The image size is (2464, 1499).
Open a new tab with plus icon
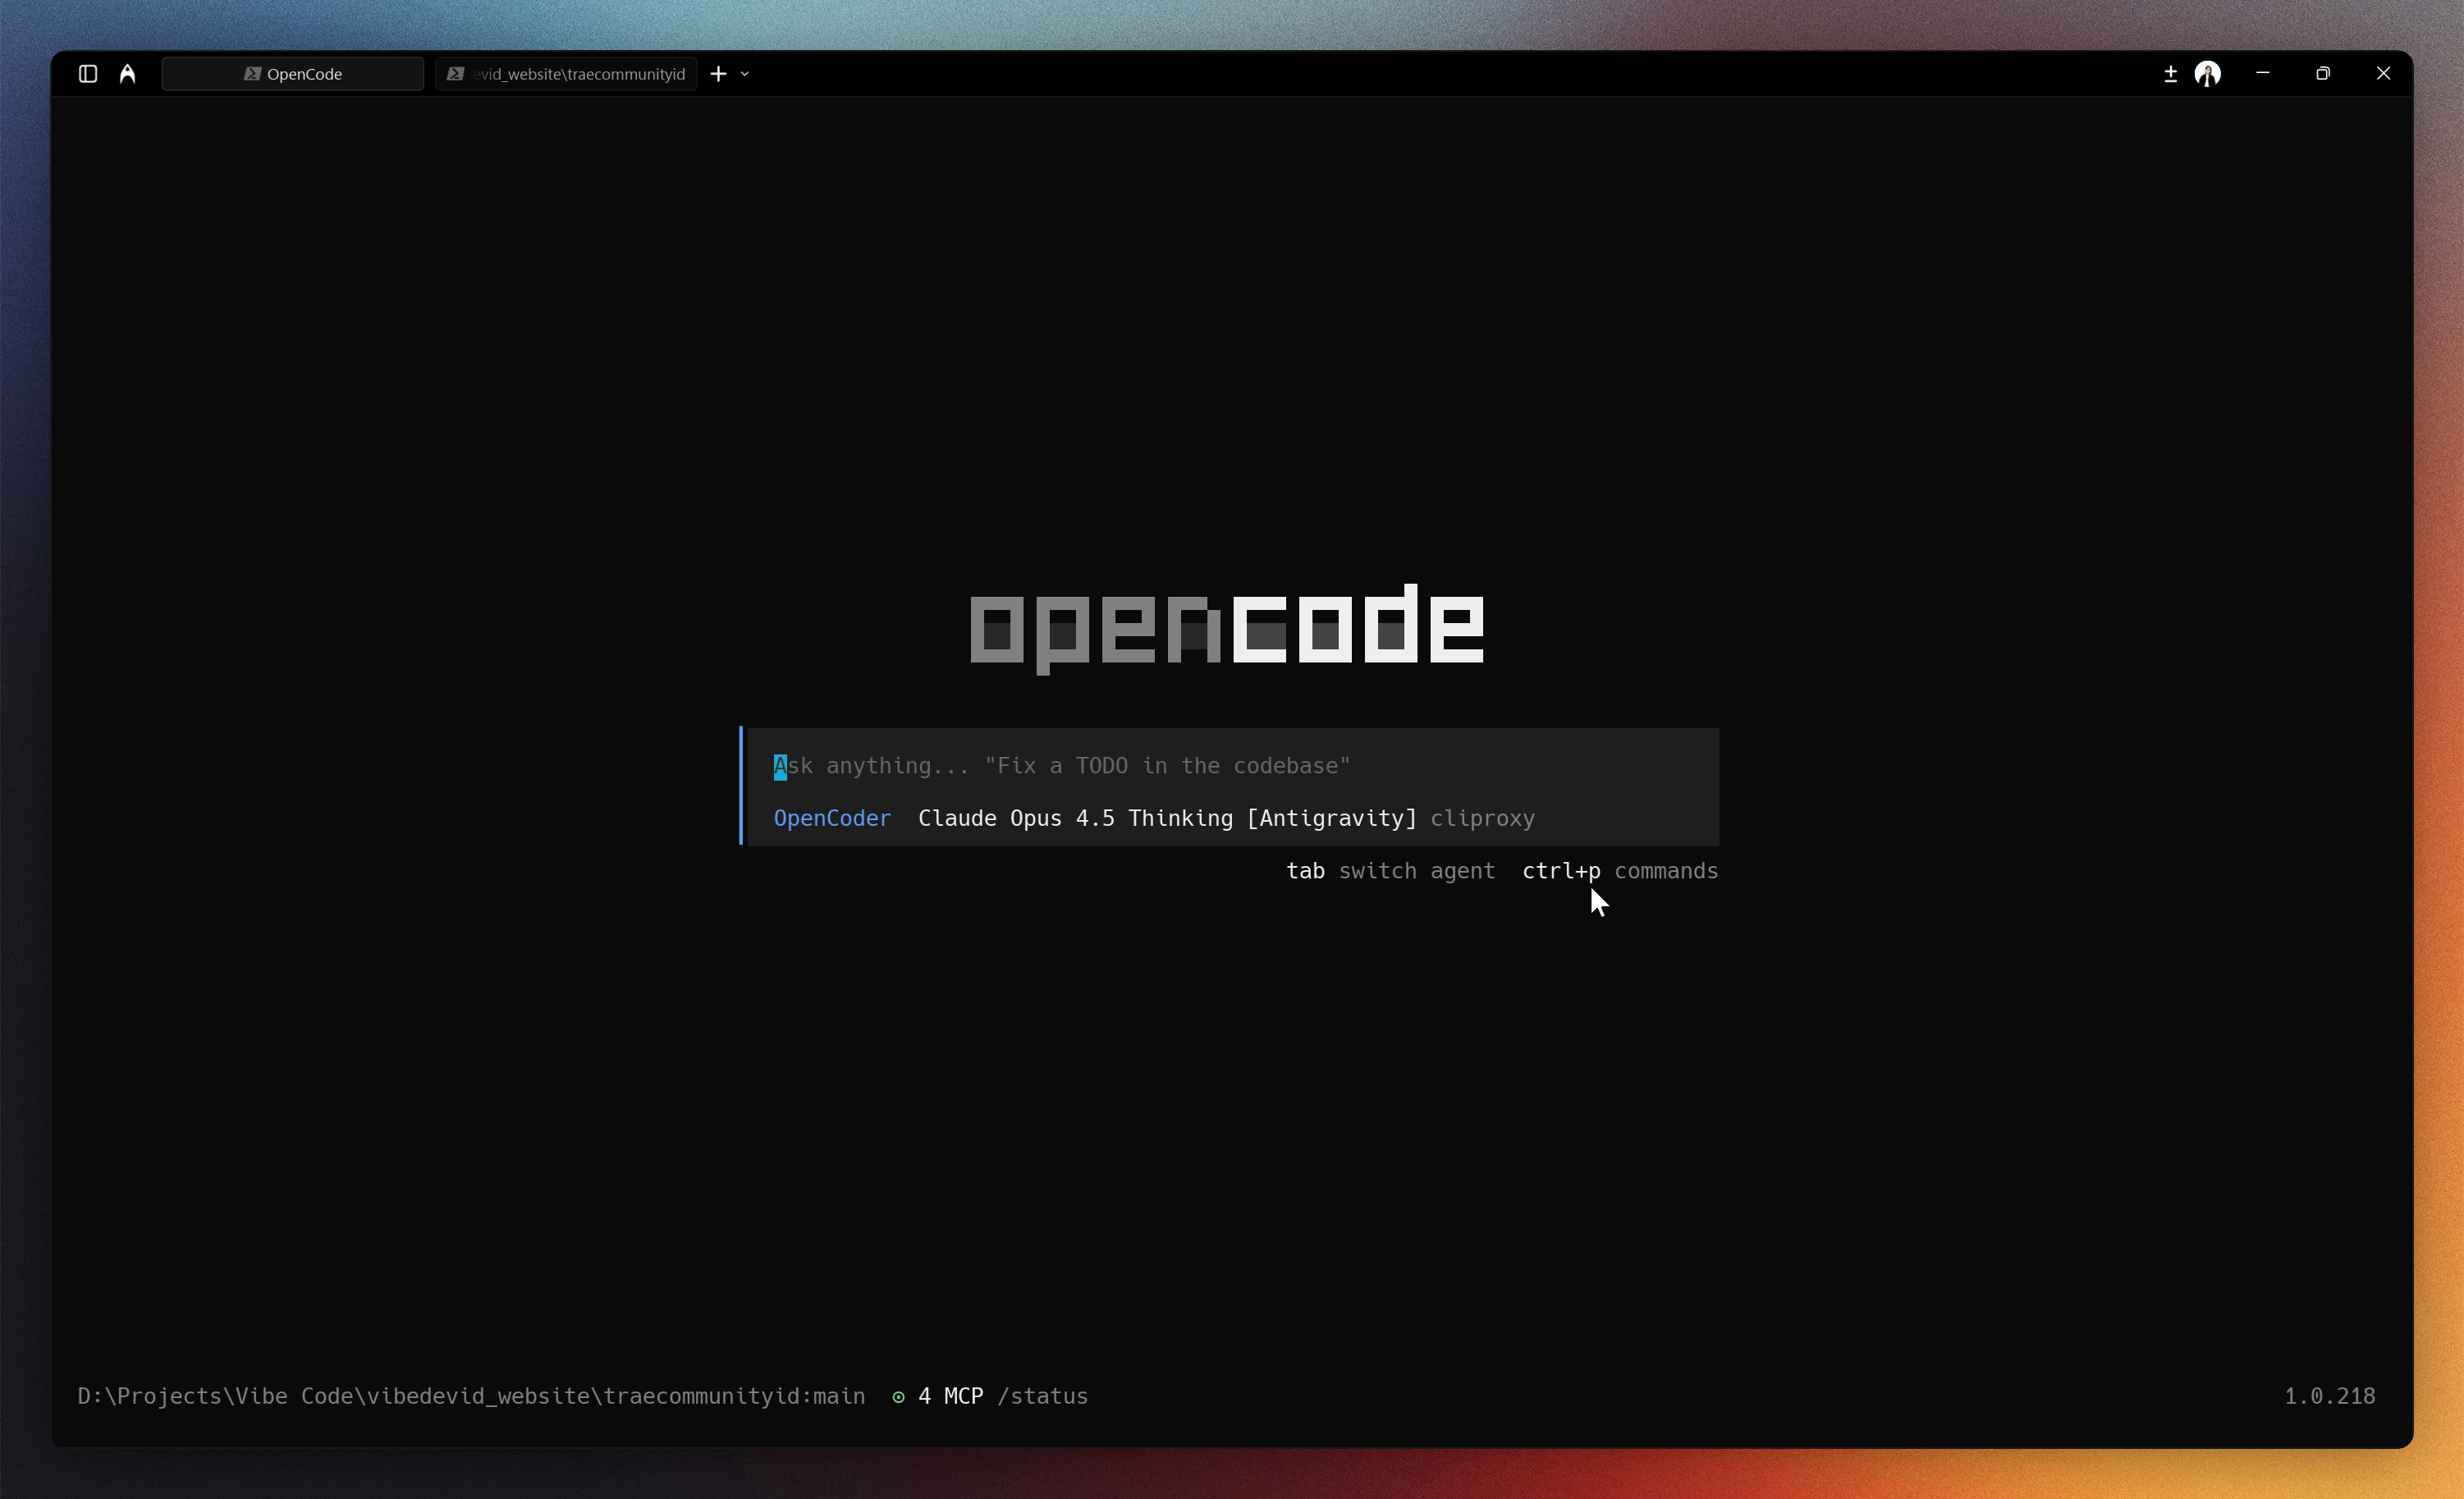(718, 74)
